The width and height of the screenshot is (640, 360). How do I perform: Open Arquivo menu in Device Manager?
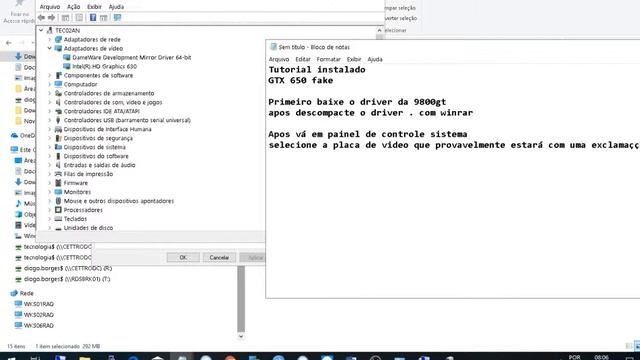pos(50,7)
